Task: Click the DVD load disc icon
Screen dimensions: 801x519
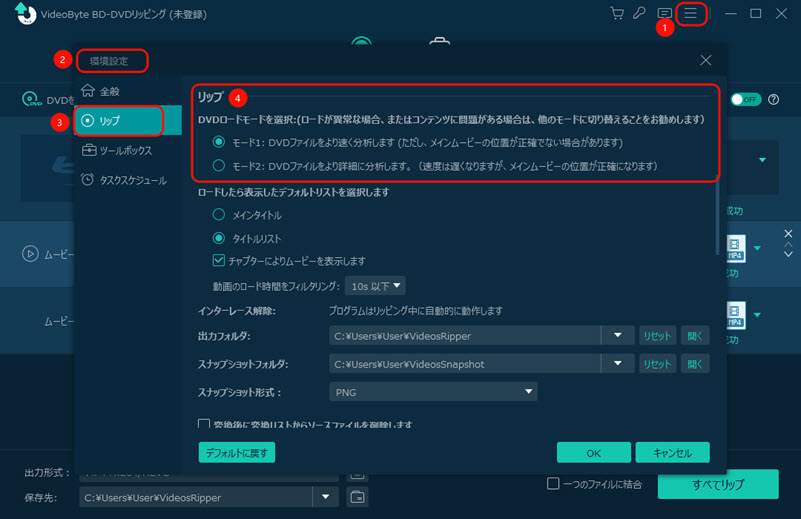Action: [x=32, y=99]
